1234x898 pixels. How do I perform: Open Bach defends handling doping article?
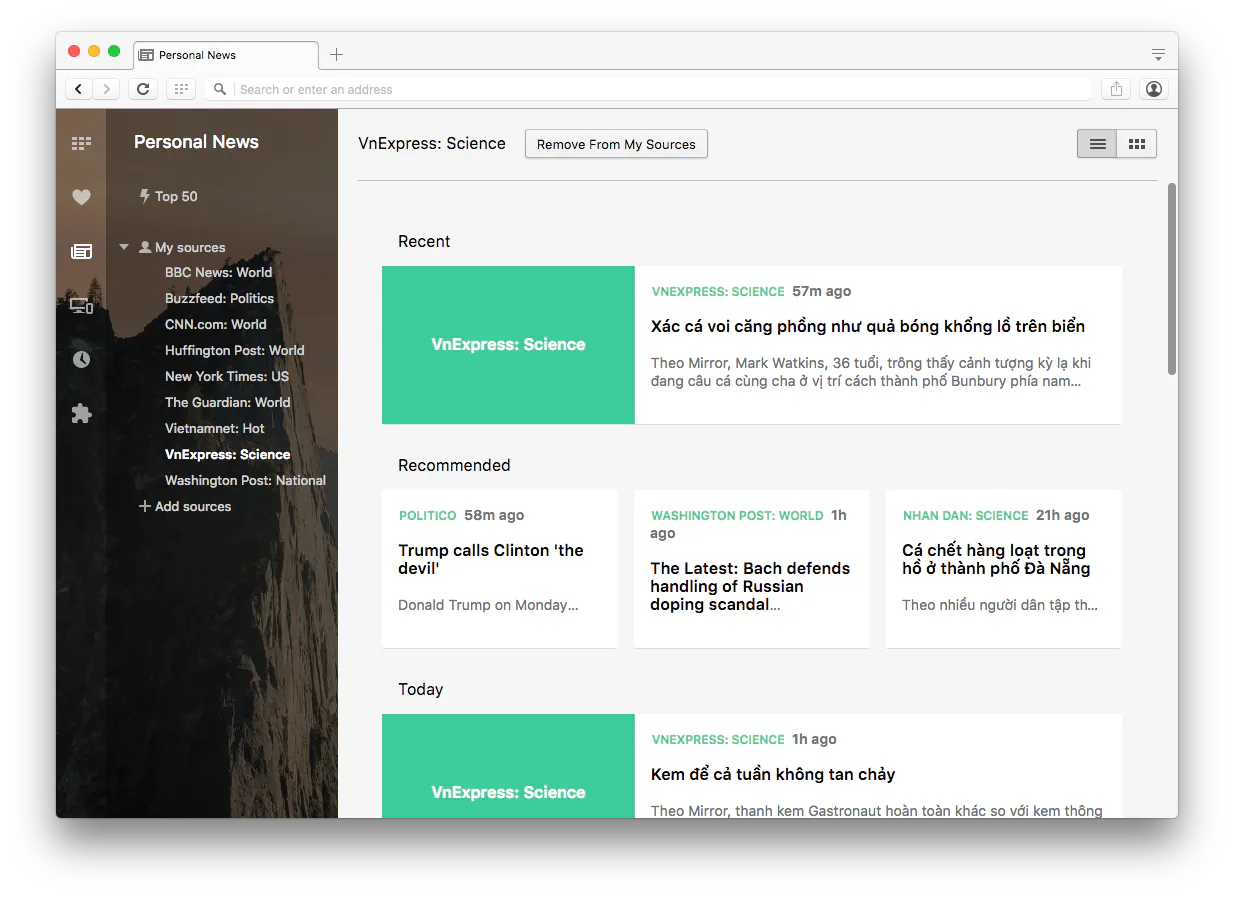752,568
